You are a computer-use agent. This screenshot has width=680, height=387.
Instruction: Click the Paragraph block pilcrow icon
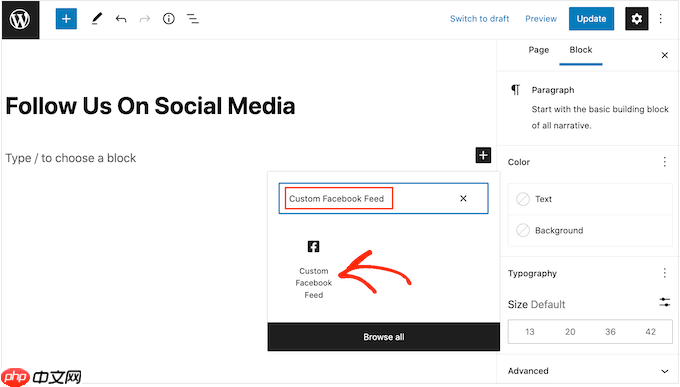[x=515, y=90]
